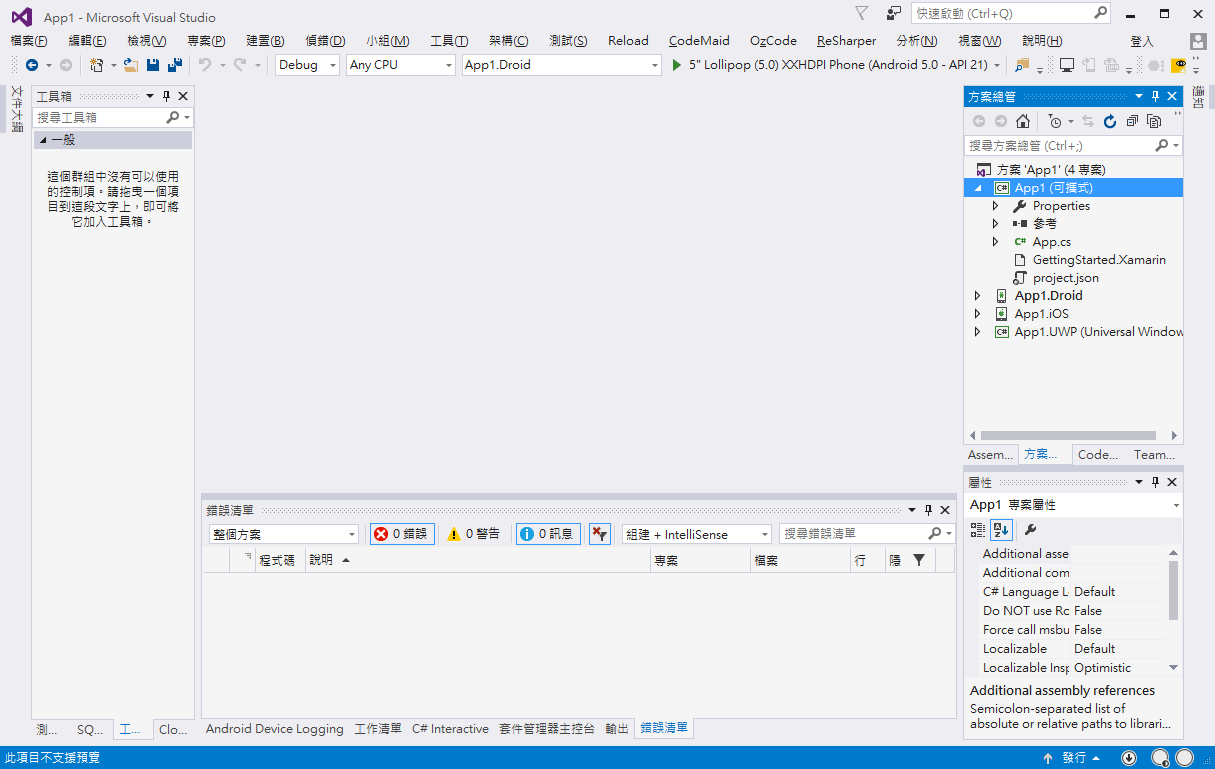
Task: Toggle the 0 訊息 messages filter
Action: point(548,534)
